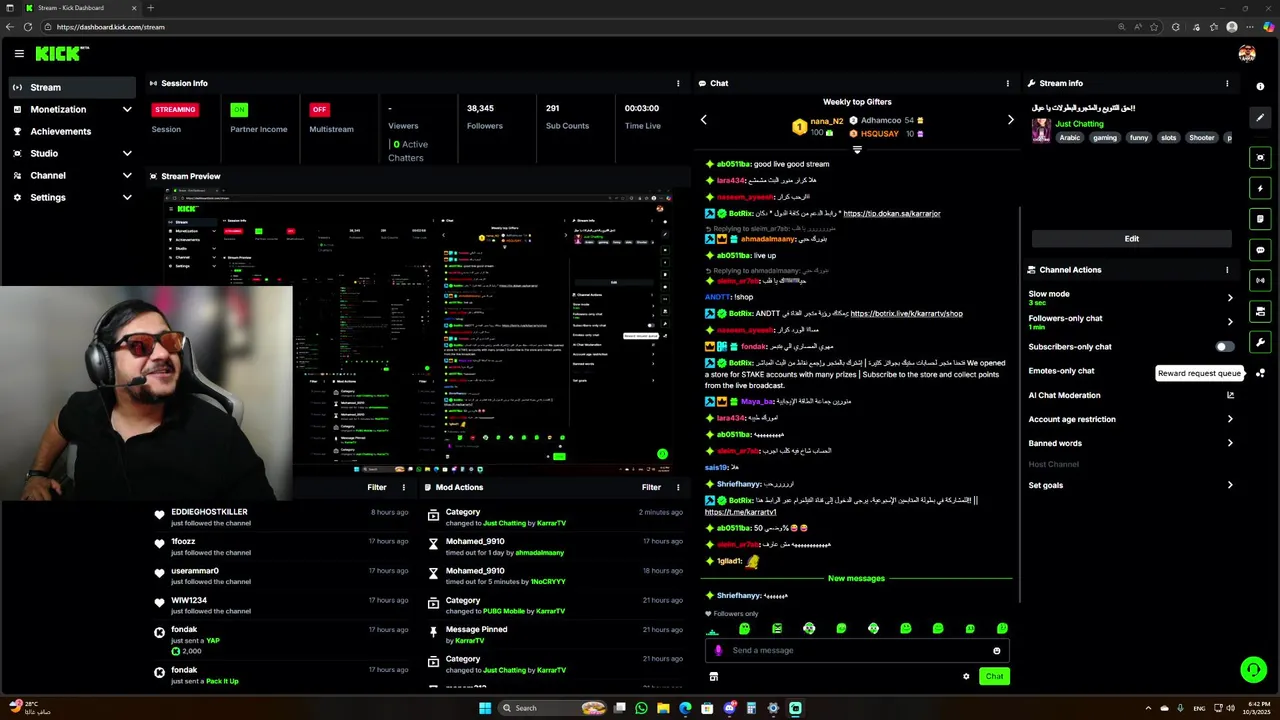The height and width of the screenshot is (720, 1280).
Task: Click the Just Chatting category link
Action: tap(1080, 124)
